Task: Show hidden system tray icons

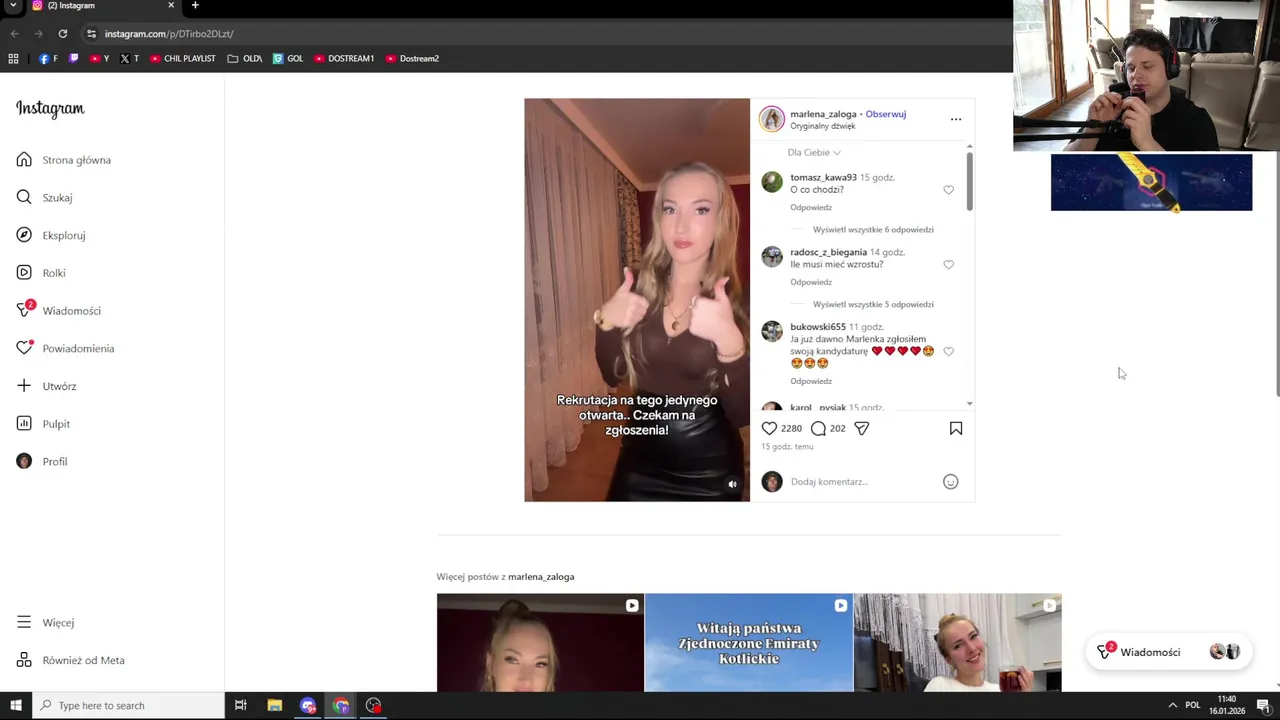Action: 1172,706
